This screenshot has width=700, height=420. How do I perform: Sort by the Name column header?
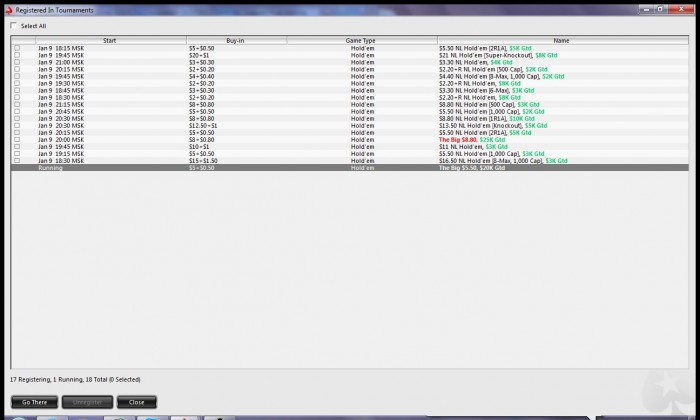(562, 40)
